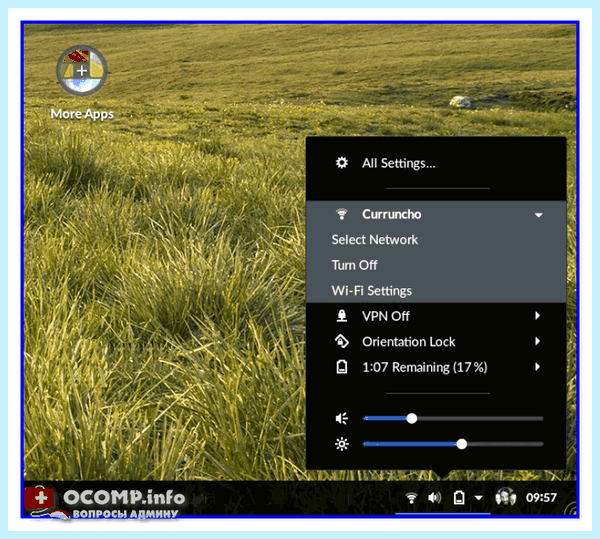Expand the Orientation Lock submenu arrow
The image size is (600, 539).
pyautogui.click(x=538, y=341)
